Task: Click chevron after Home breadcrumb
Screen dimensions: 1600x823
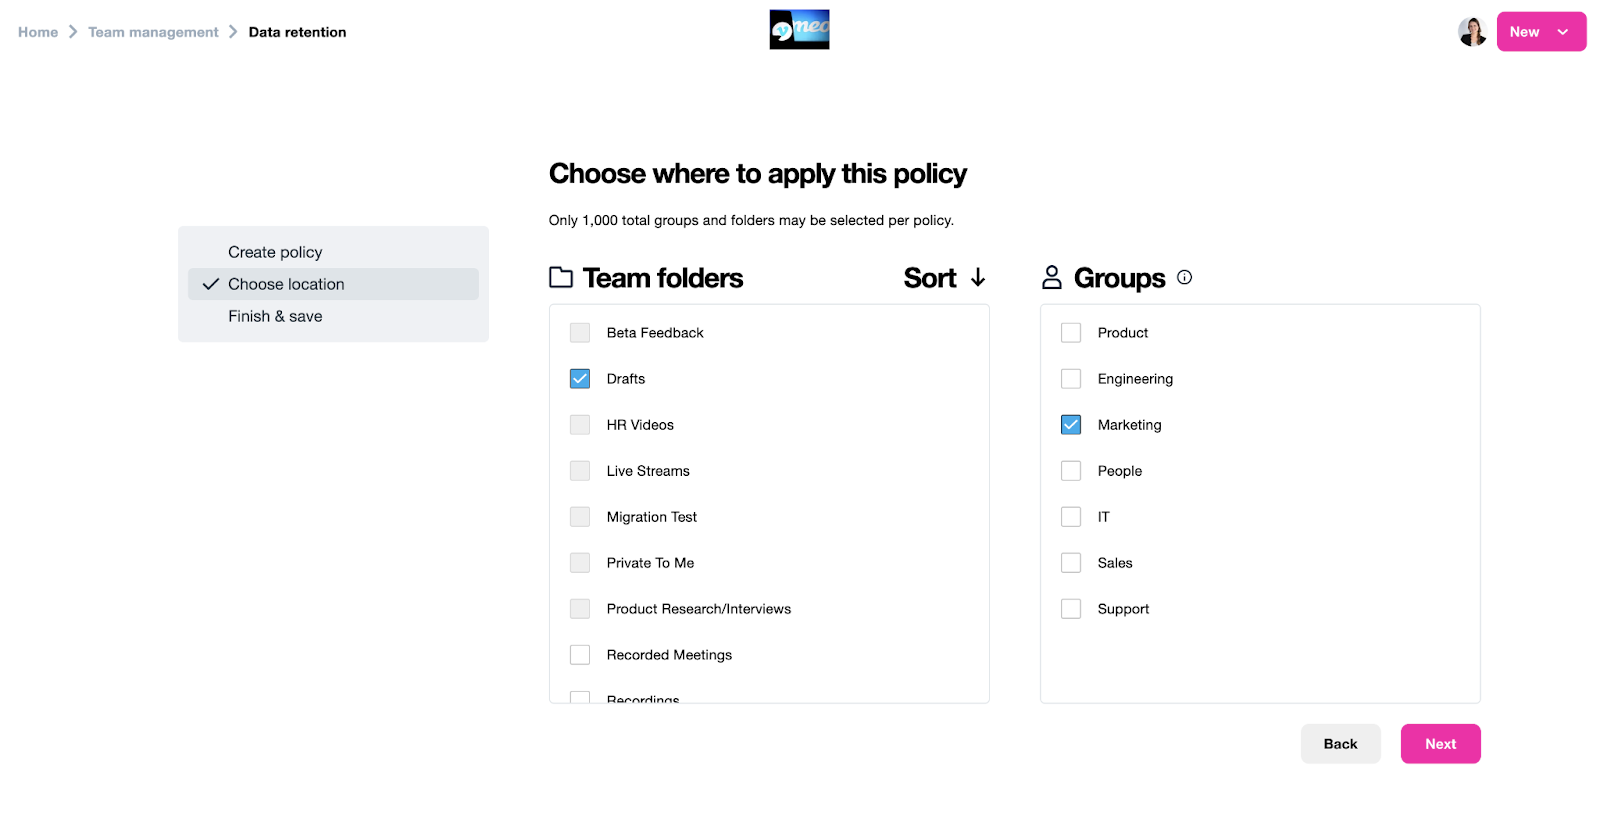Action: (73, 32)
